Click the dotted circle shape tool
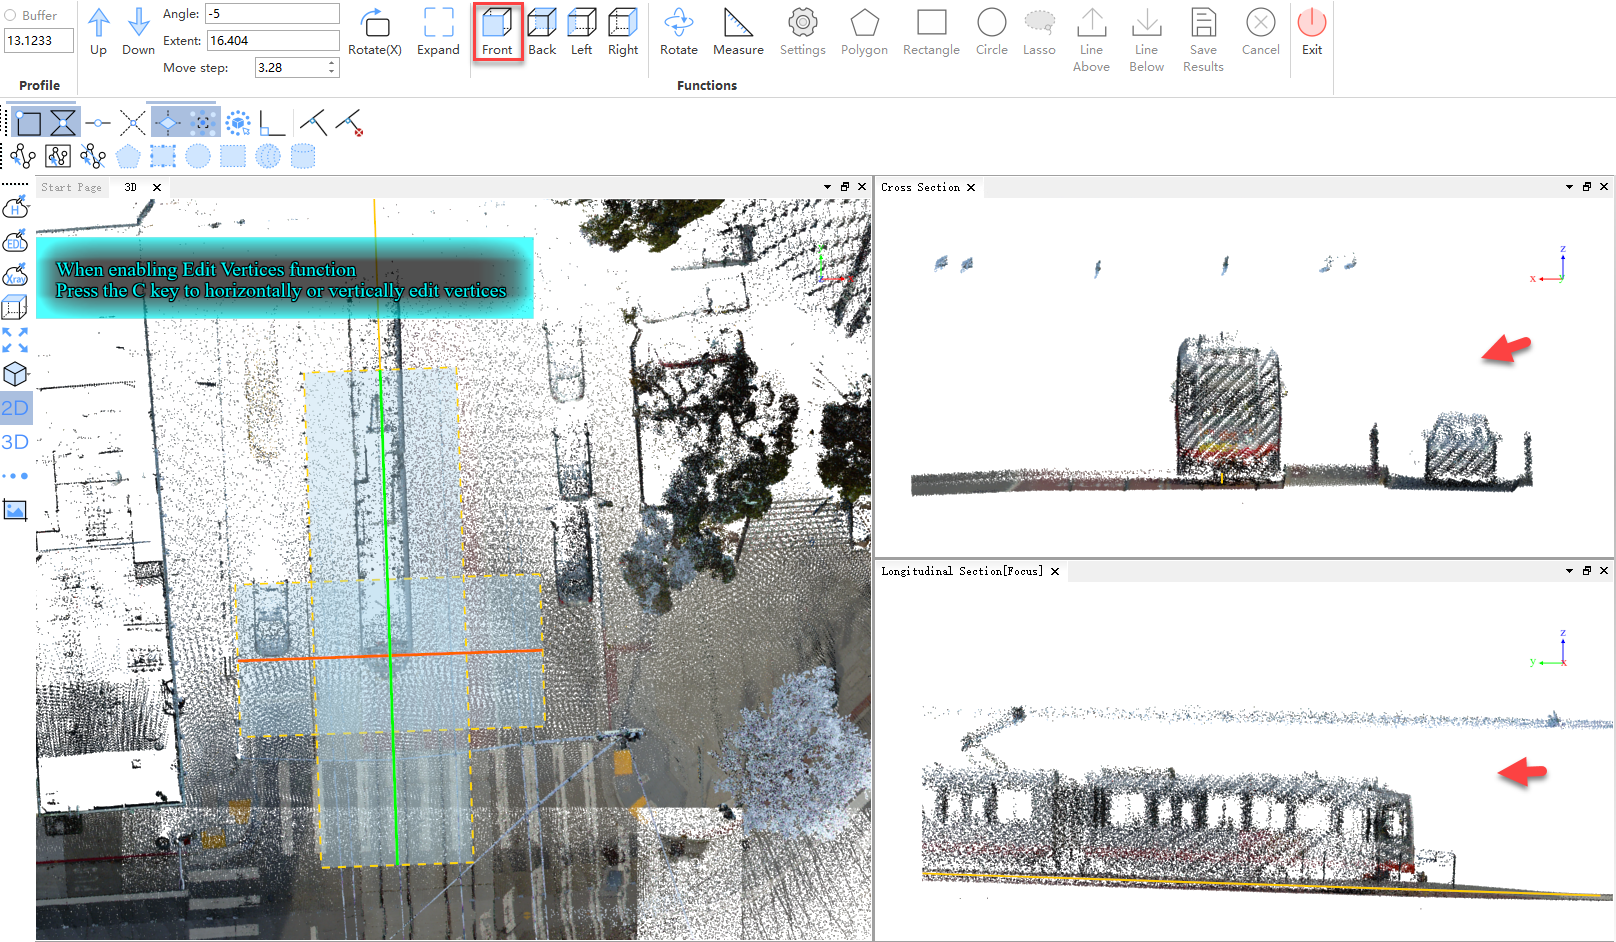Screen dimensions: 1616x942 [198, 156]
